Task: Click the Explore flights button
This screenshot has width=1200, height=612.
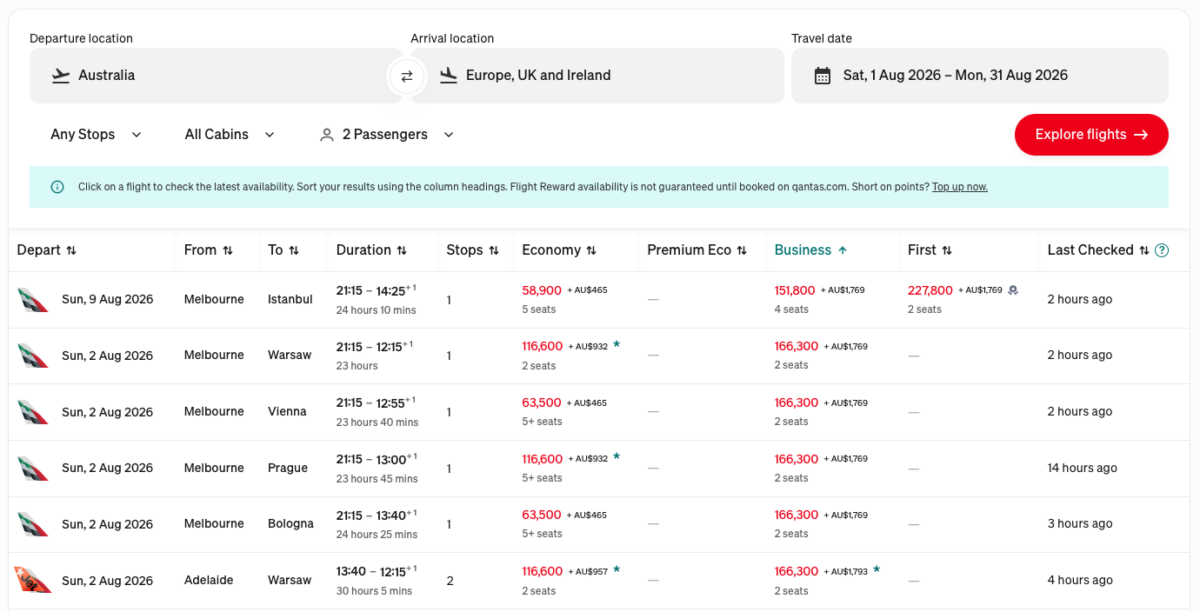Action: tap(1091, 134)
